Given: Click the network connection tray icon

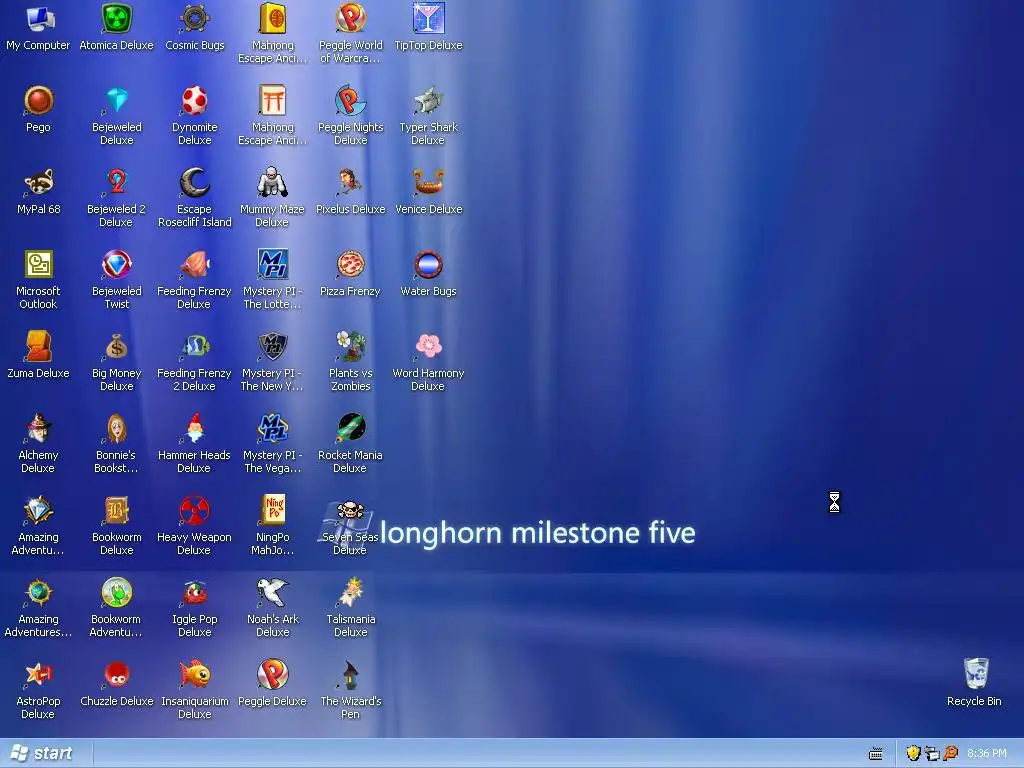Looking at the screenshot, I should pos(932,754).
